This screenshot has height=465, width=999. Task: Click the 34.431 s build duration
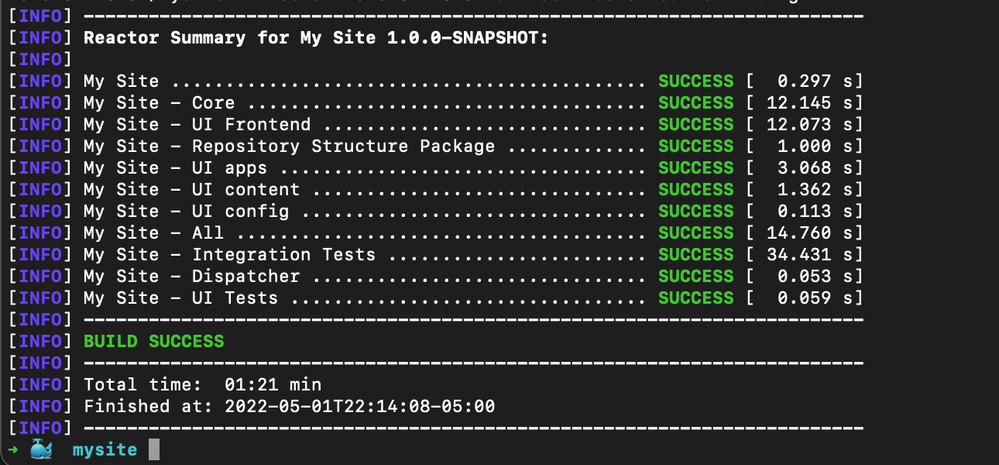pos(808,255)
